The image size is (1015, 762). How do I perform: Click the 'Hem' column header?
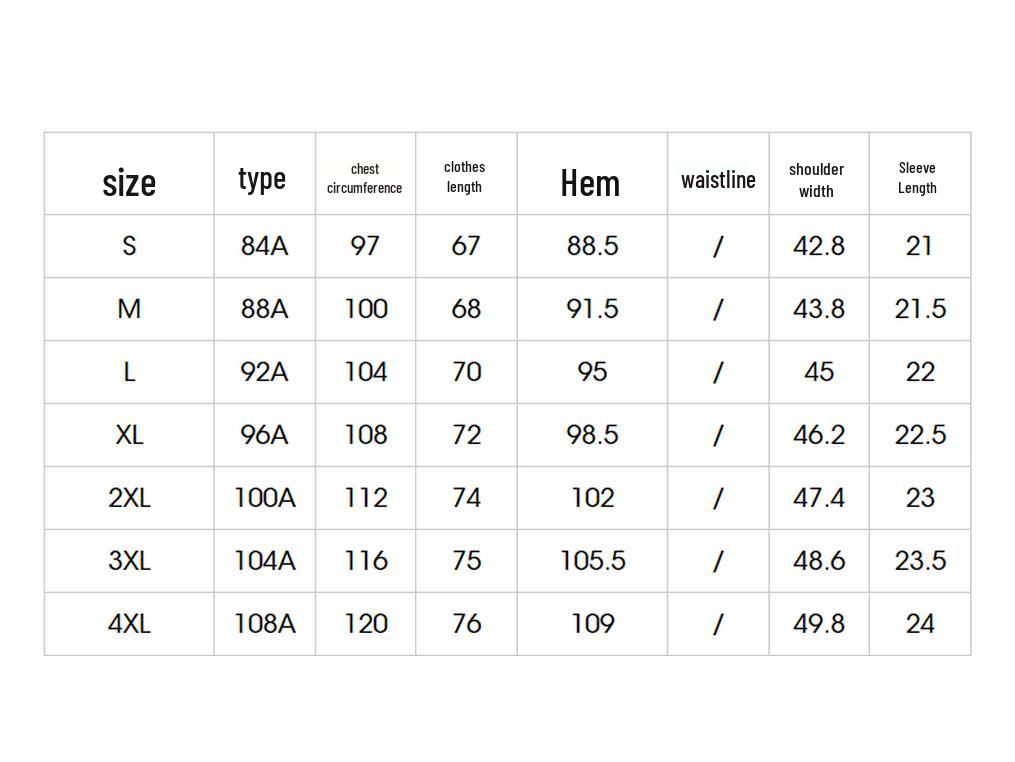(590, 183)
